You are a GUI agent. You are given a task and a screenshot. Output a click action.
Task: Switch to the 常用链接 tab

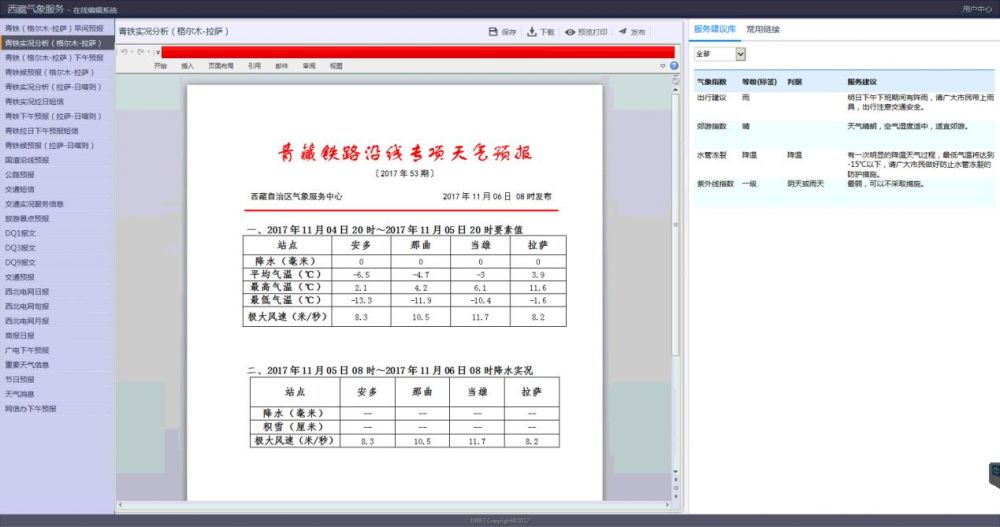(763, 30)
